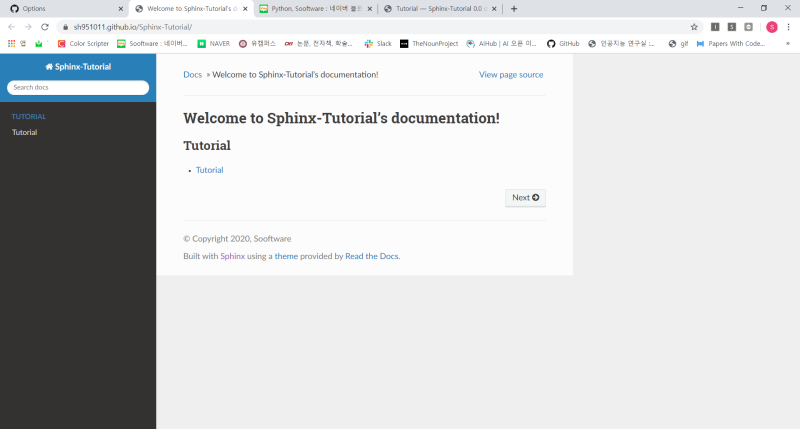Open the Color Scripter bookmark
The width and height of the screenshot is (800, 429).
pos(83,44)
